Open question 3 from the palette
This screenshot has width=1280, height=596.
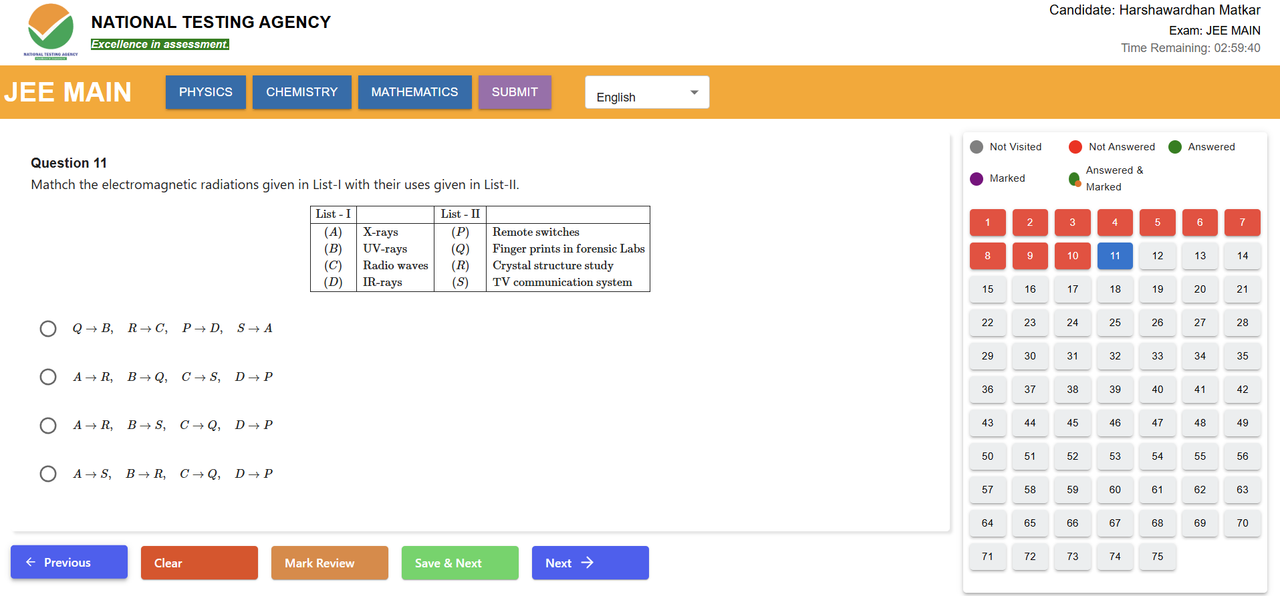click(x=1073, y=222)
